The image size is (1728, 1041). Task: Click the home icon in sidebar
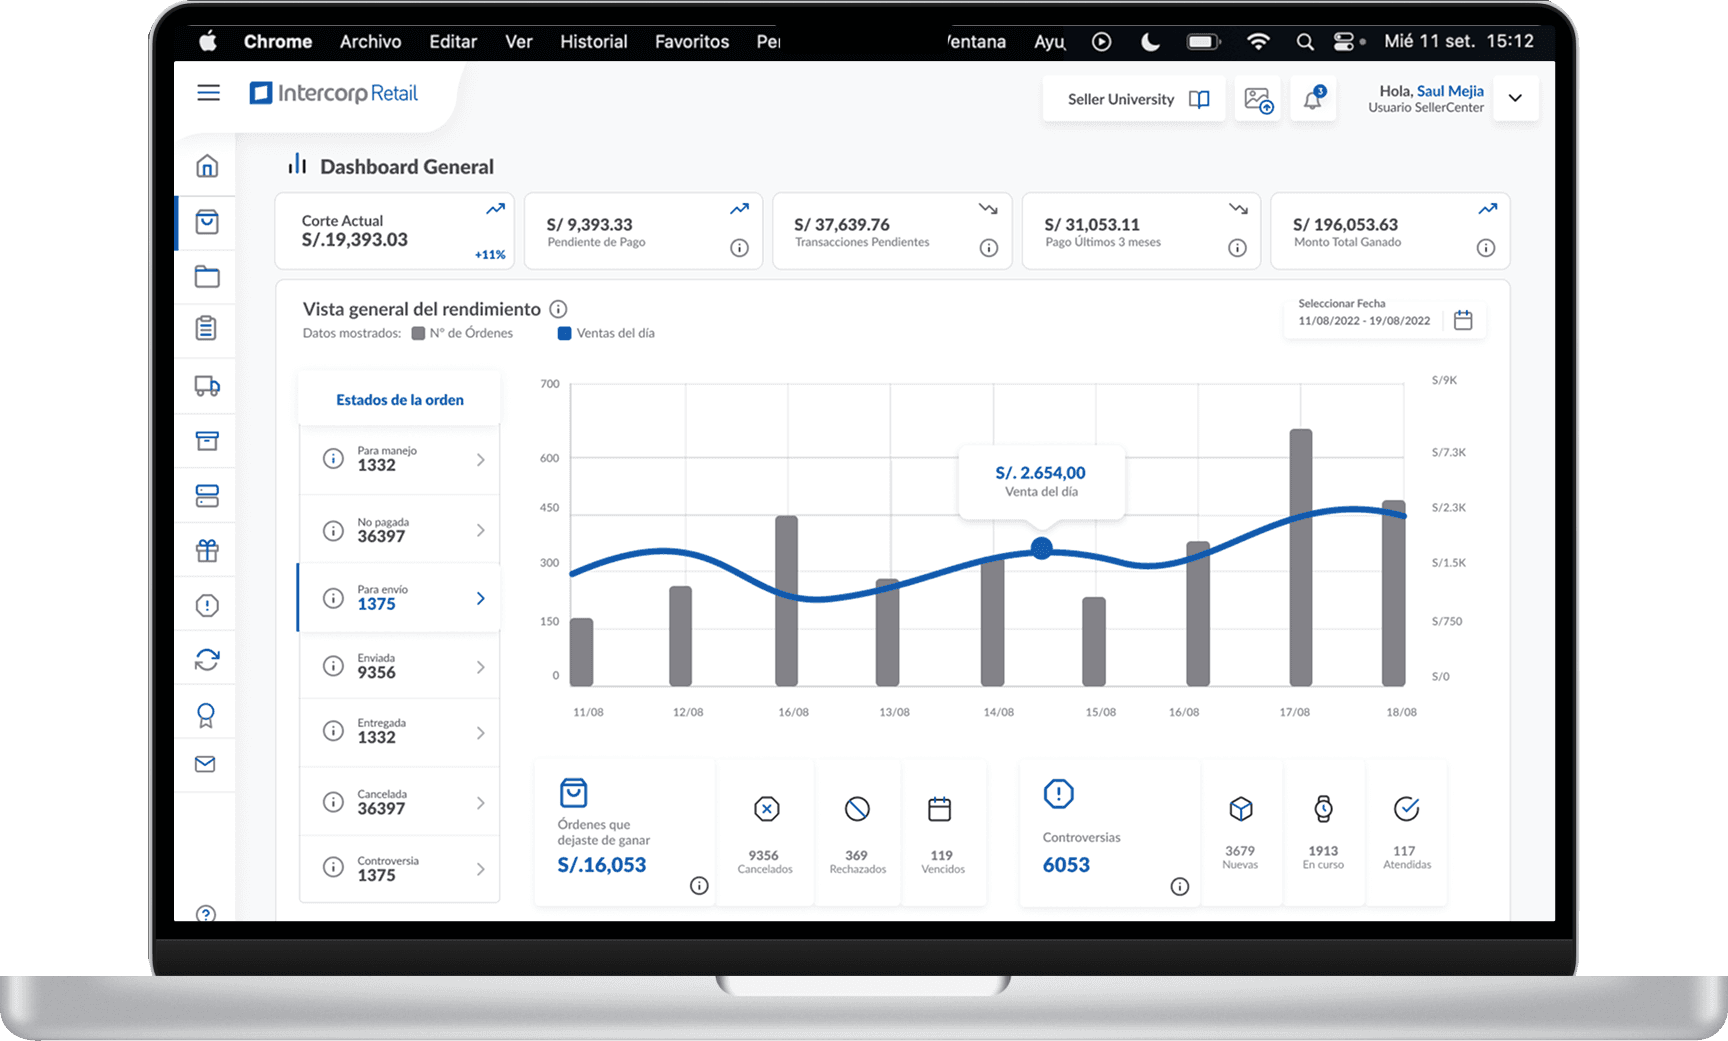coord(207,166)
